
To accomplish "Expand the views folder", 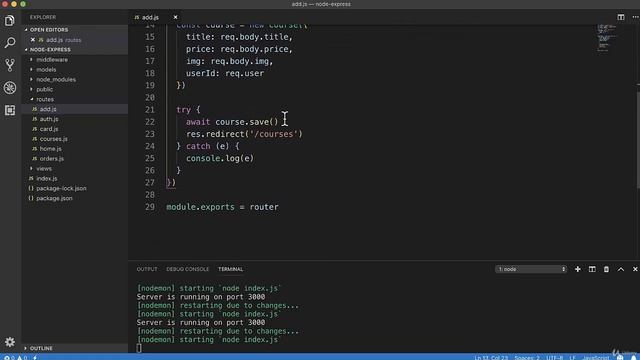I will click(44, 168).
